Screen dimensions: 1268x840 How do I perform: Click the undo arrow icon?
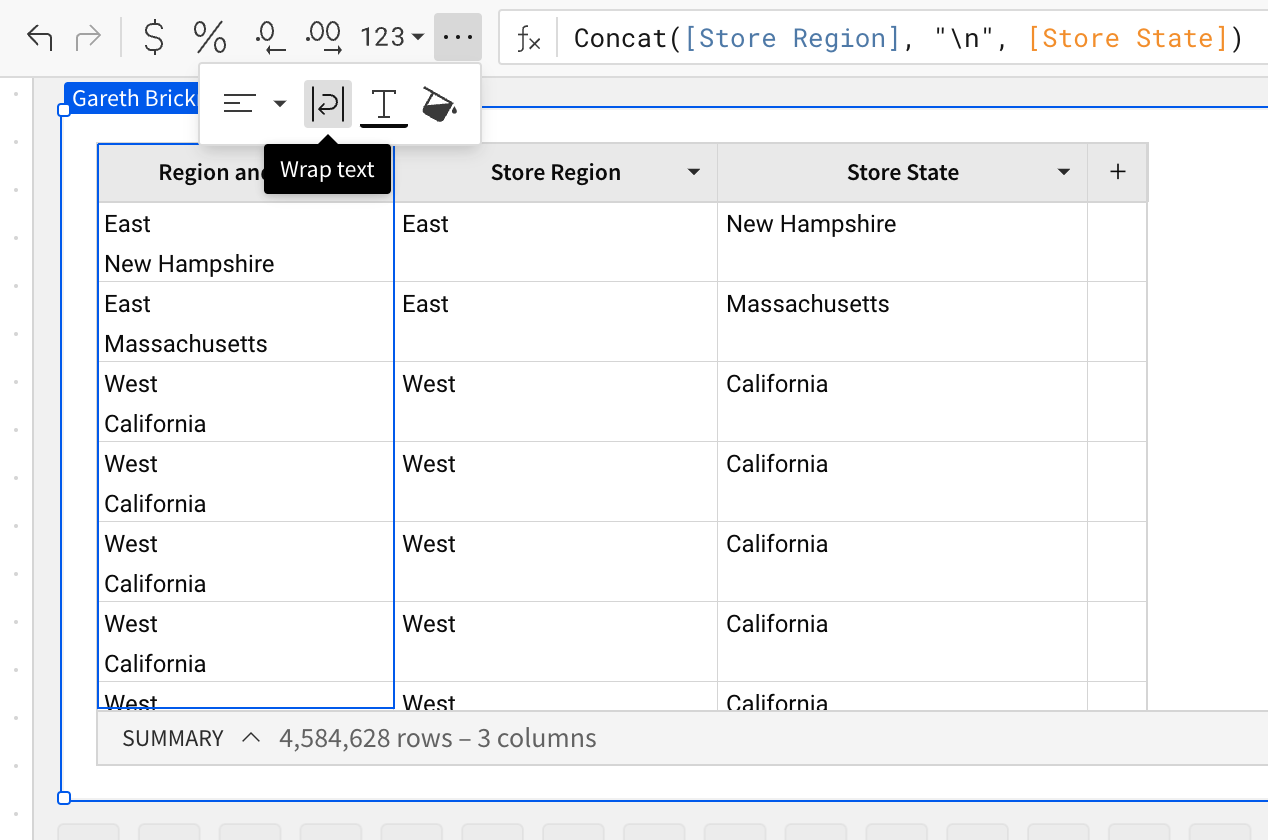point(40,38)
